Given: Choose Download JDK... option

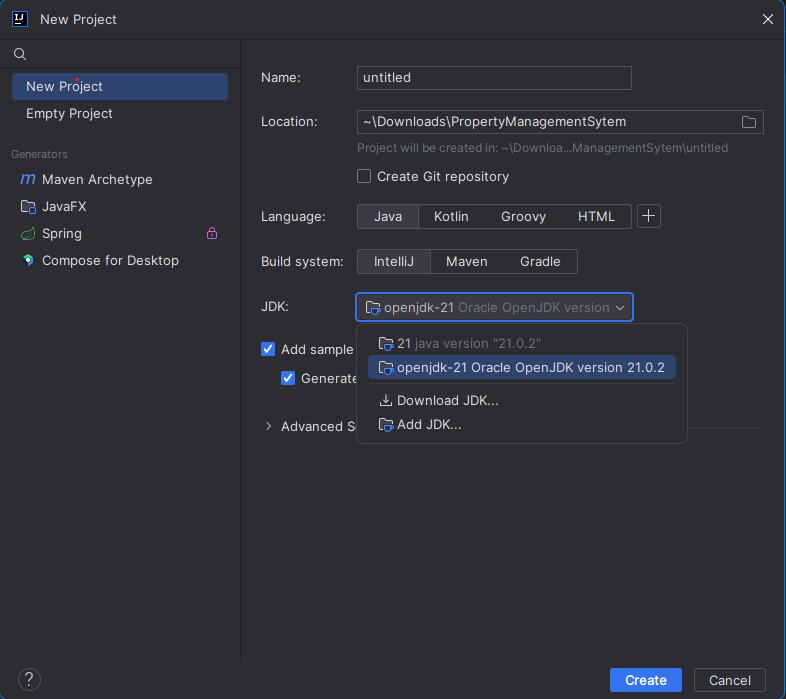Looking at the screenshot, I should pos(521,400).
